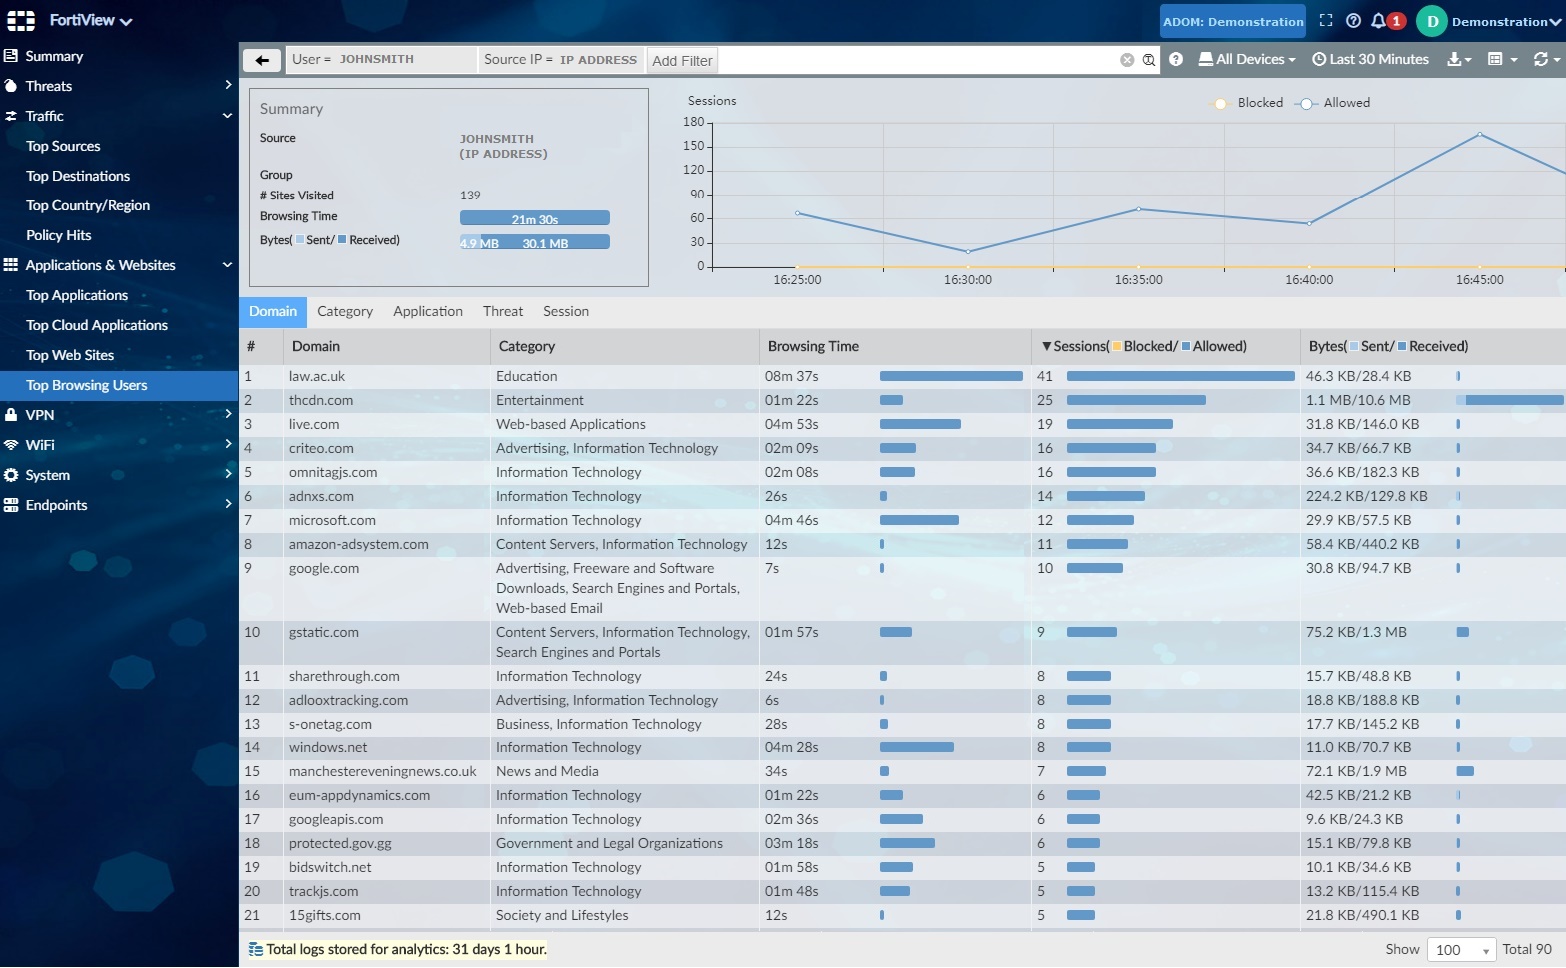Click the back arrow button
The image size is (1566, 968).
[262, 60]
